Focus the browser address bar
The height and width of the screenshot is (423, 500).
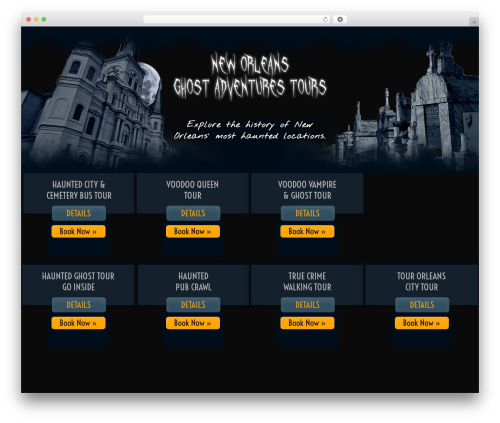click(237, 19)
